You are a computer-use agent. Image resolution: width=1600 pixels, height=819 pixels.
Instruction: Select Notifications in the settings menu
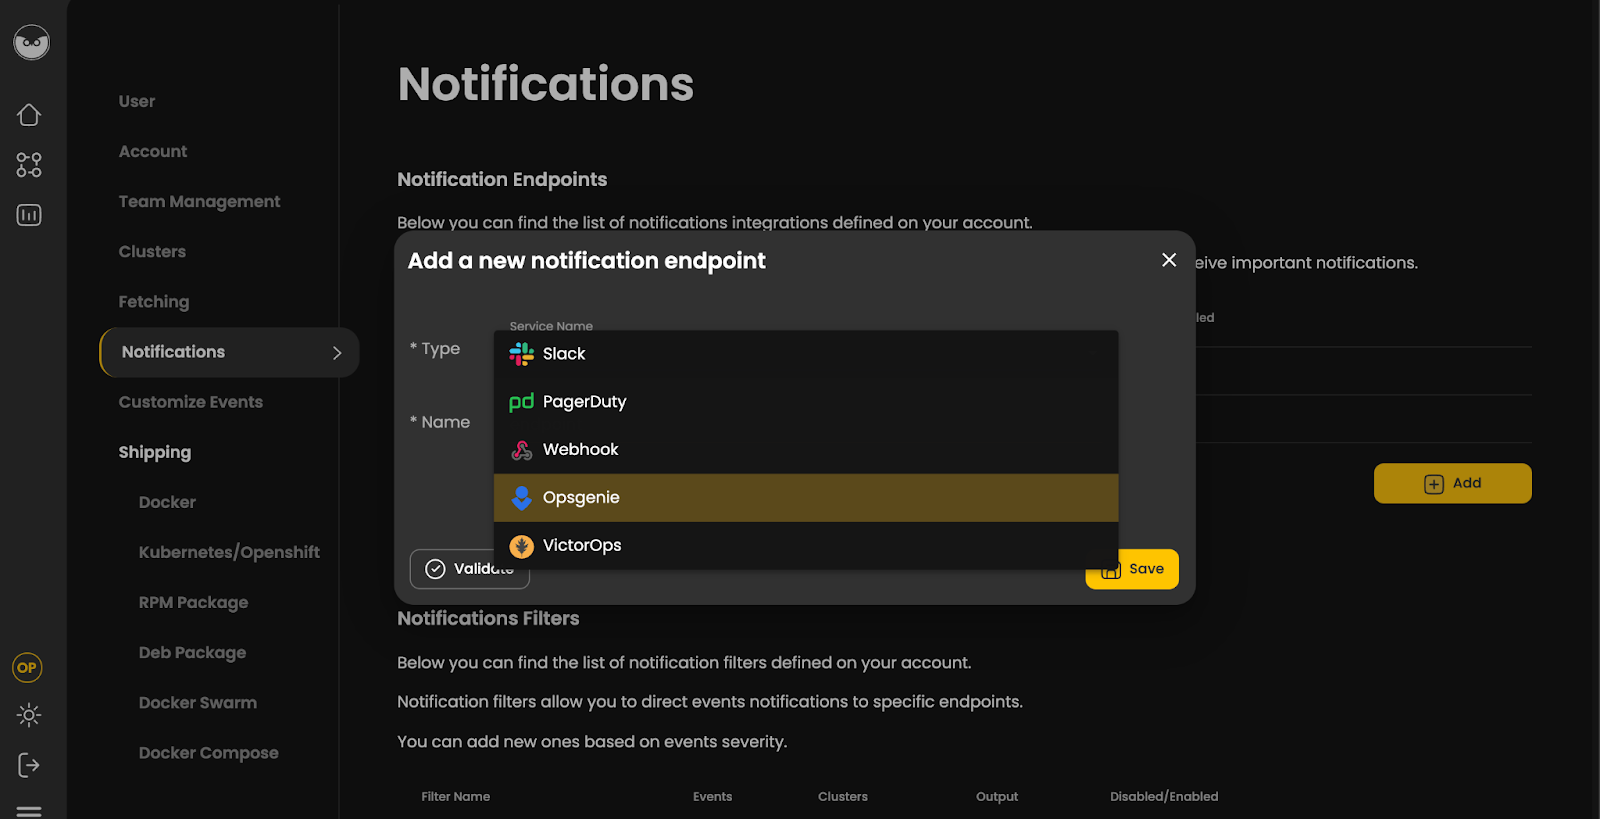229,352
